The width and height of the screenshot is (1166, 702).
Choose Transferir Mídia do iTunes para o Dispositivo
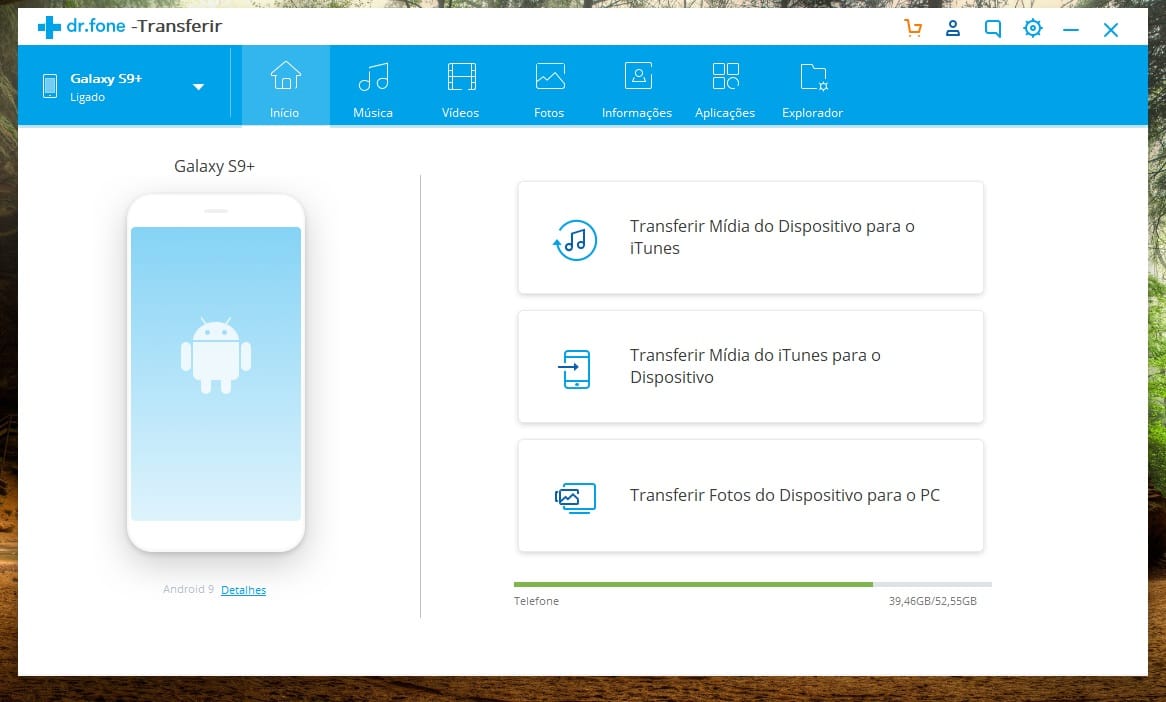(750, 367)
